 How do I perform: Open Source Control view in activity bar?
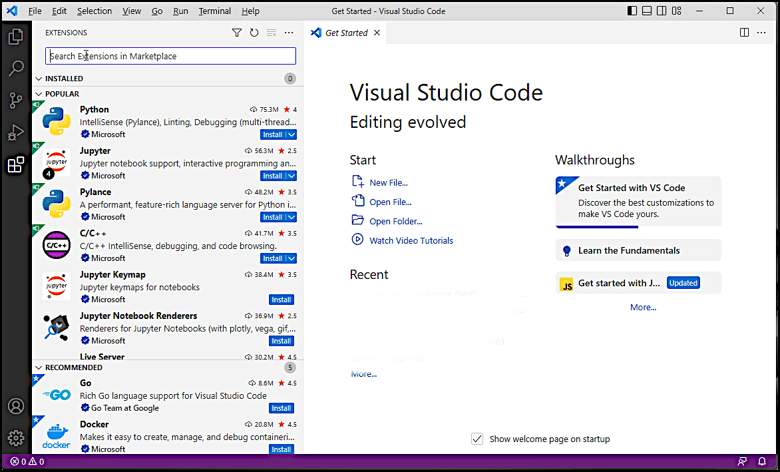pos(16,100)
